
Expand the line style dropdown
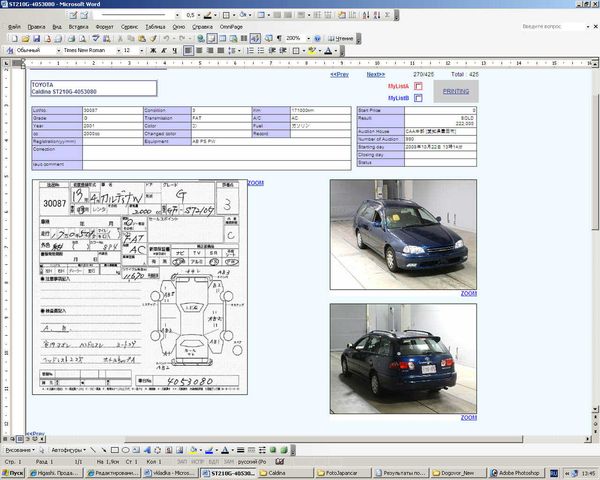coord(177,15)
